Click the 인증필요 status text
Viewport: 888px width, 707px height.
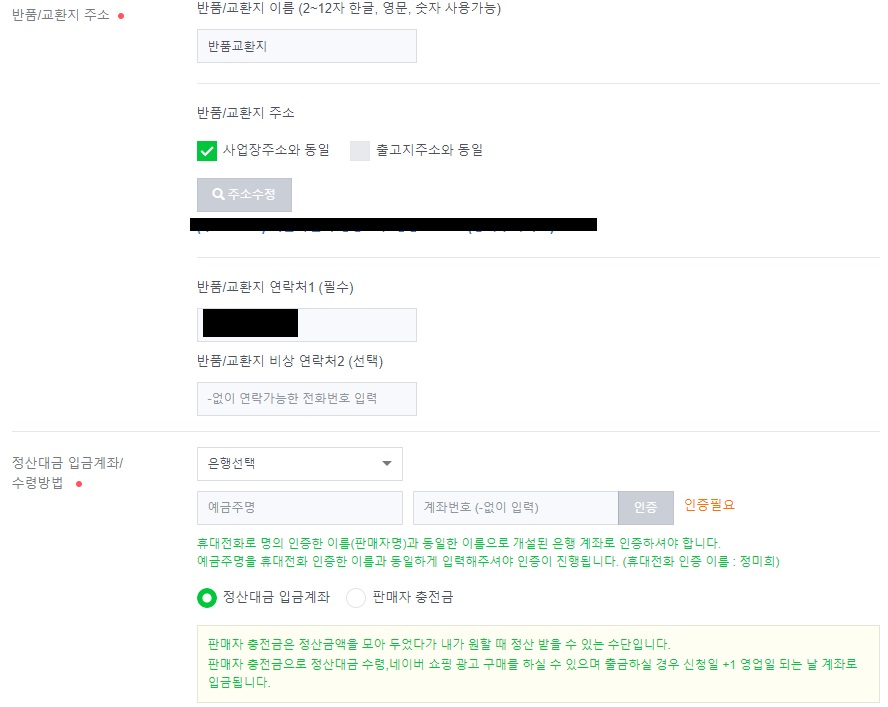[709, 504]
